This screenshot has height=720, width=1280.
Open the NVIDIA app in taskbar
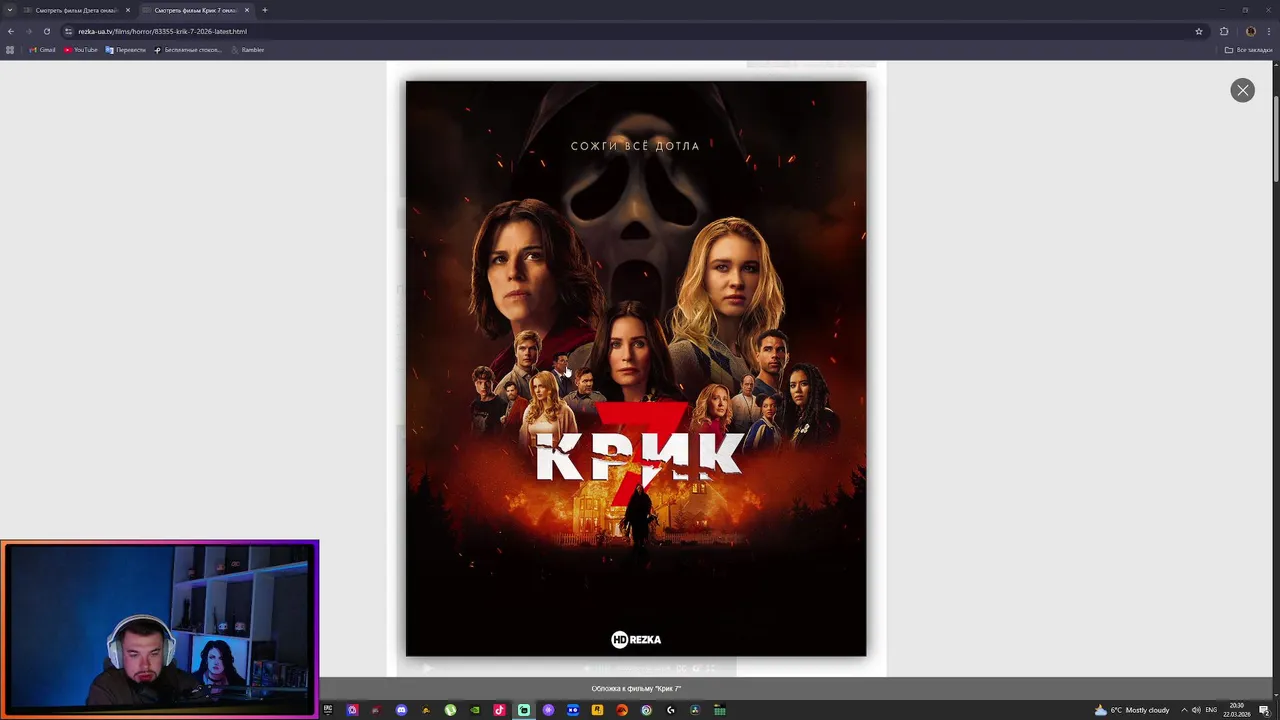tap(475, 710)
